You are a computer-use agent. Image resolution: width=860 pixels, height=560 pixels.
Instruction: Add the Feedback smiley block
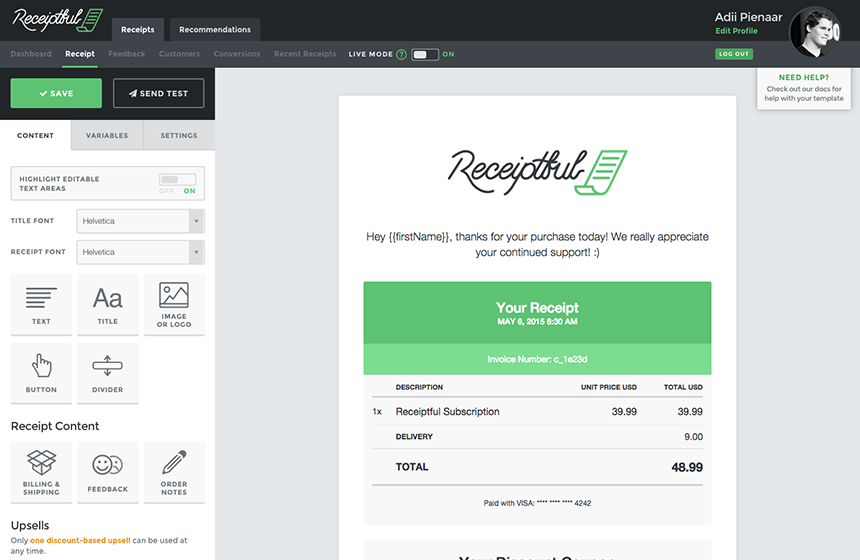click(108, 472)
